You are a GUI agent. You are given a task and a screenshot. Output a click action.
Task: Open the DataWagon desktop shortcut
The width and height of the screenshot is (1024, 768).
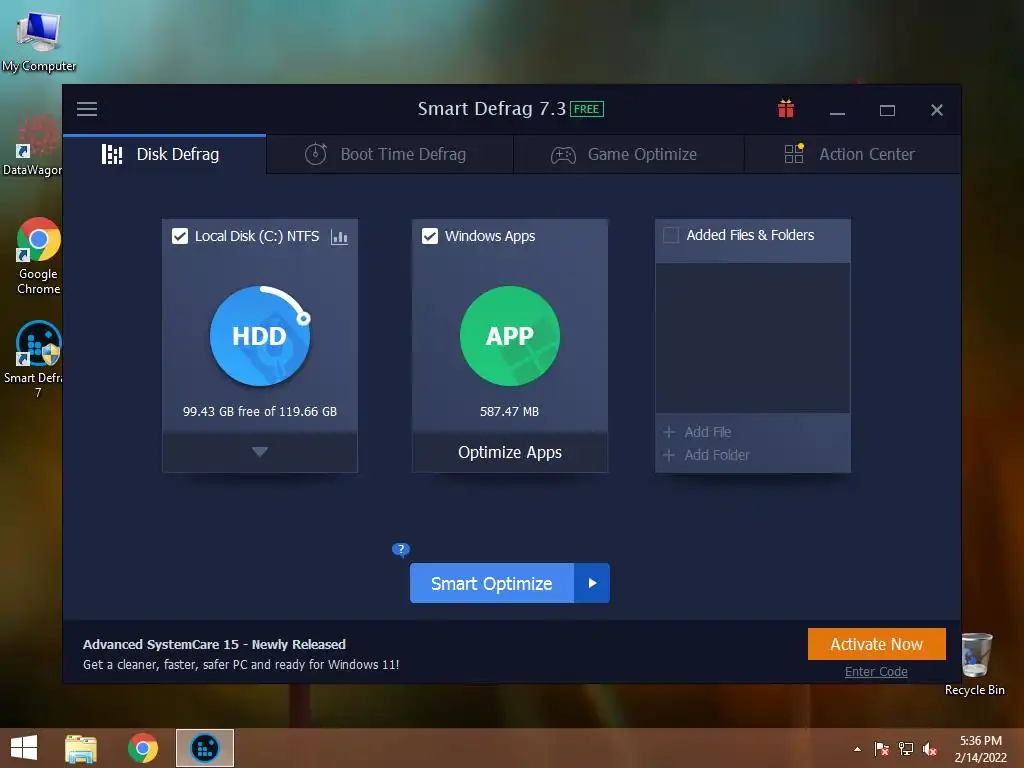click(x=33, y=146)
